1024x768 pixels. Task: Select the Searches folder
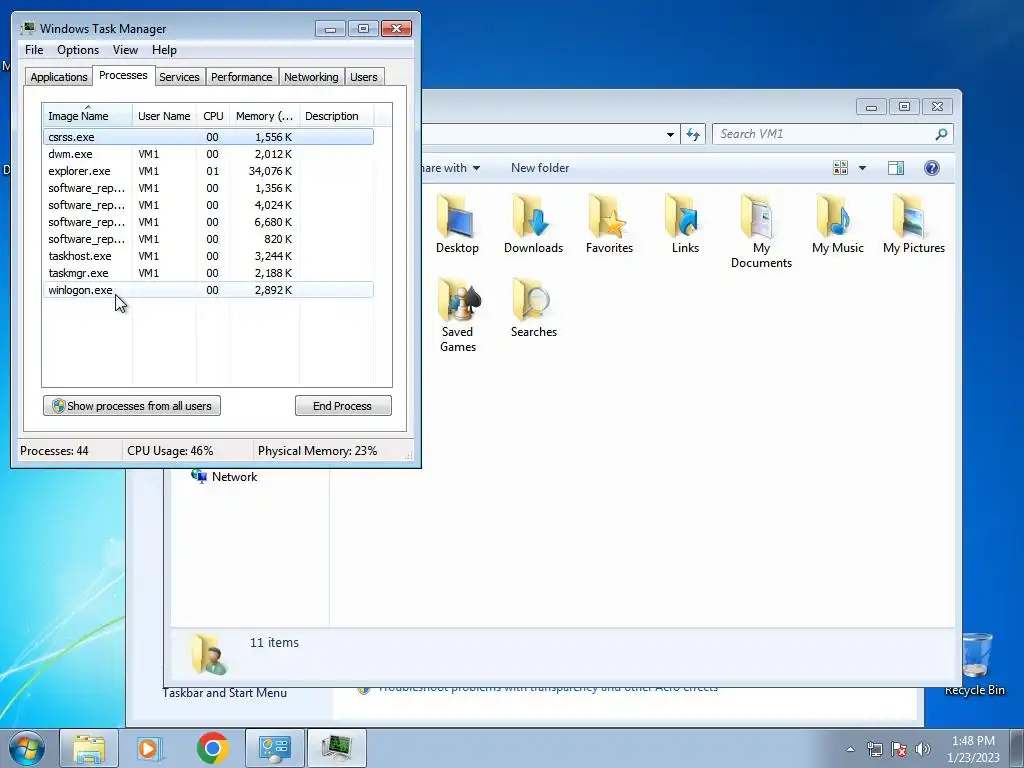pos(534,308)
